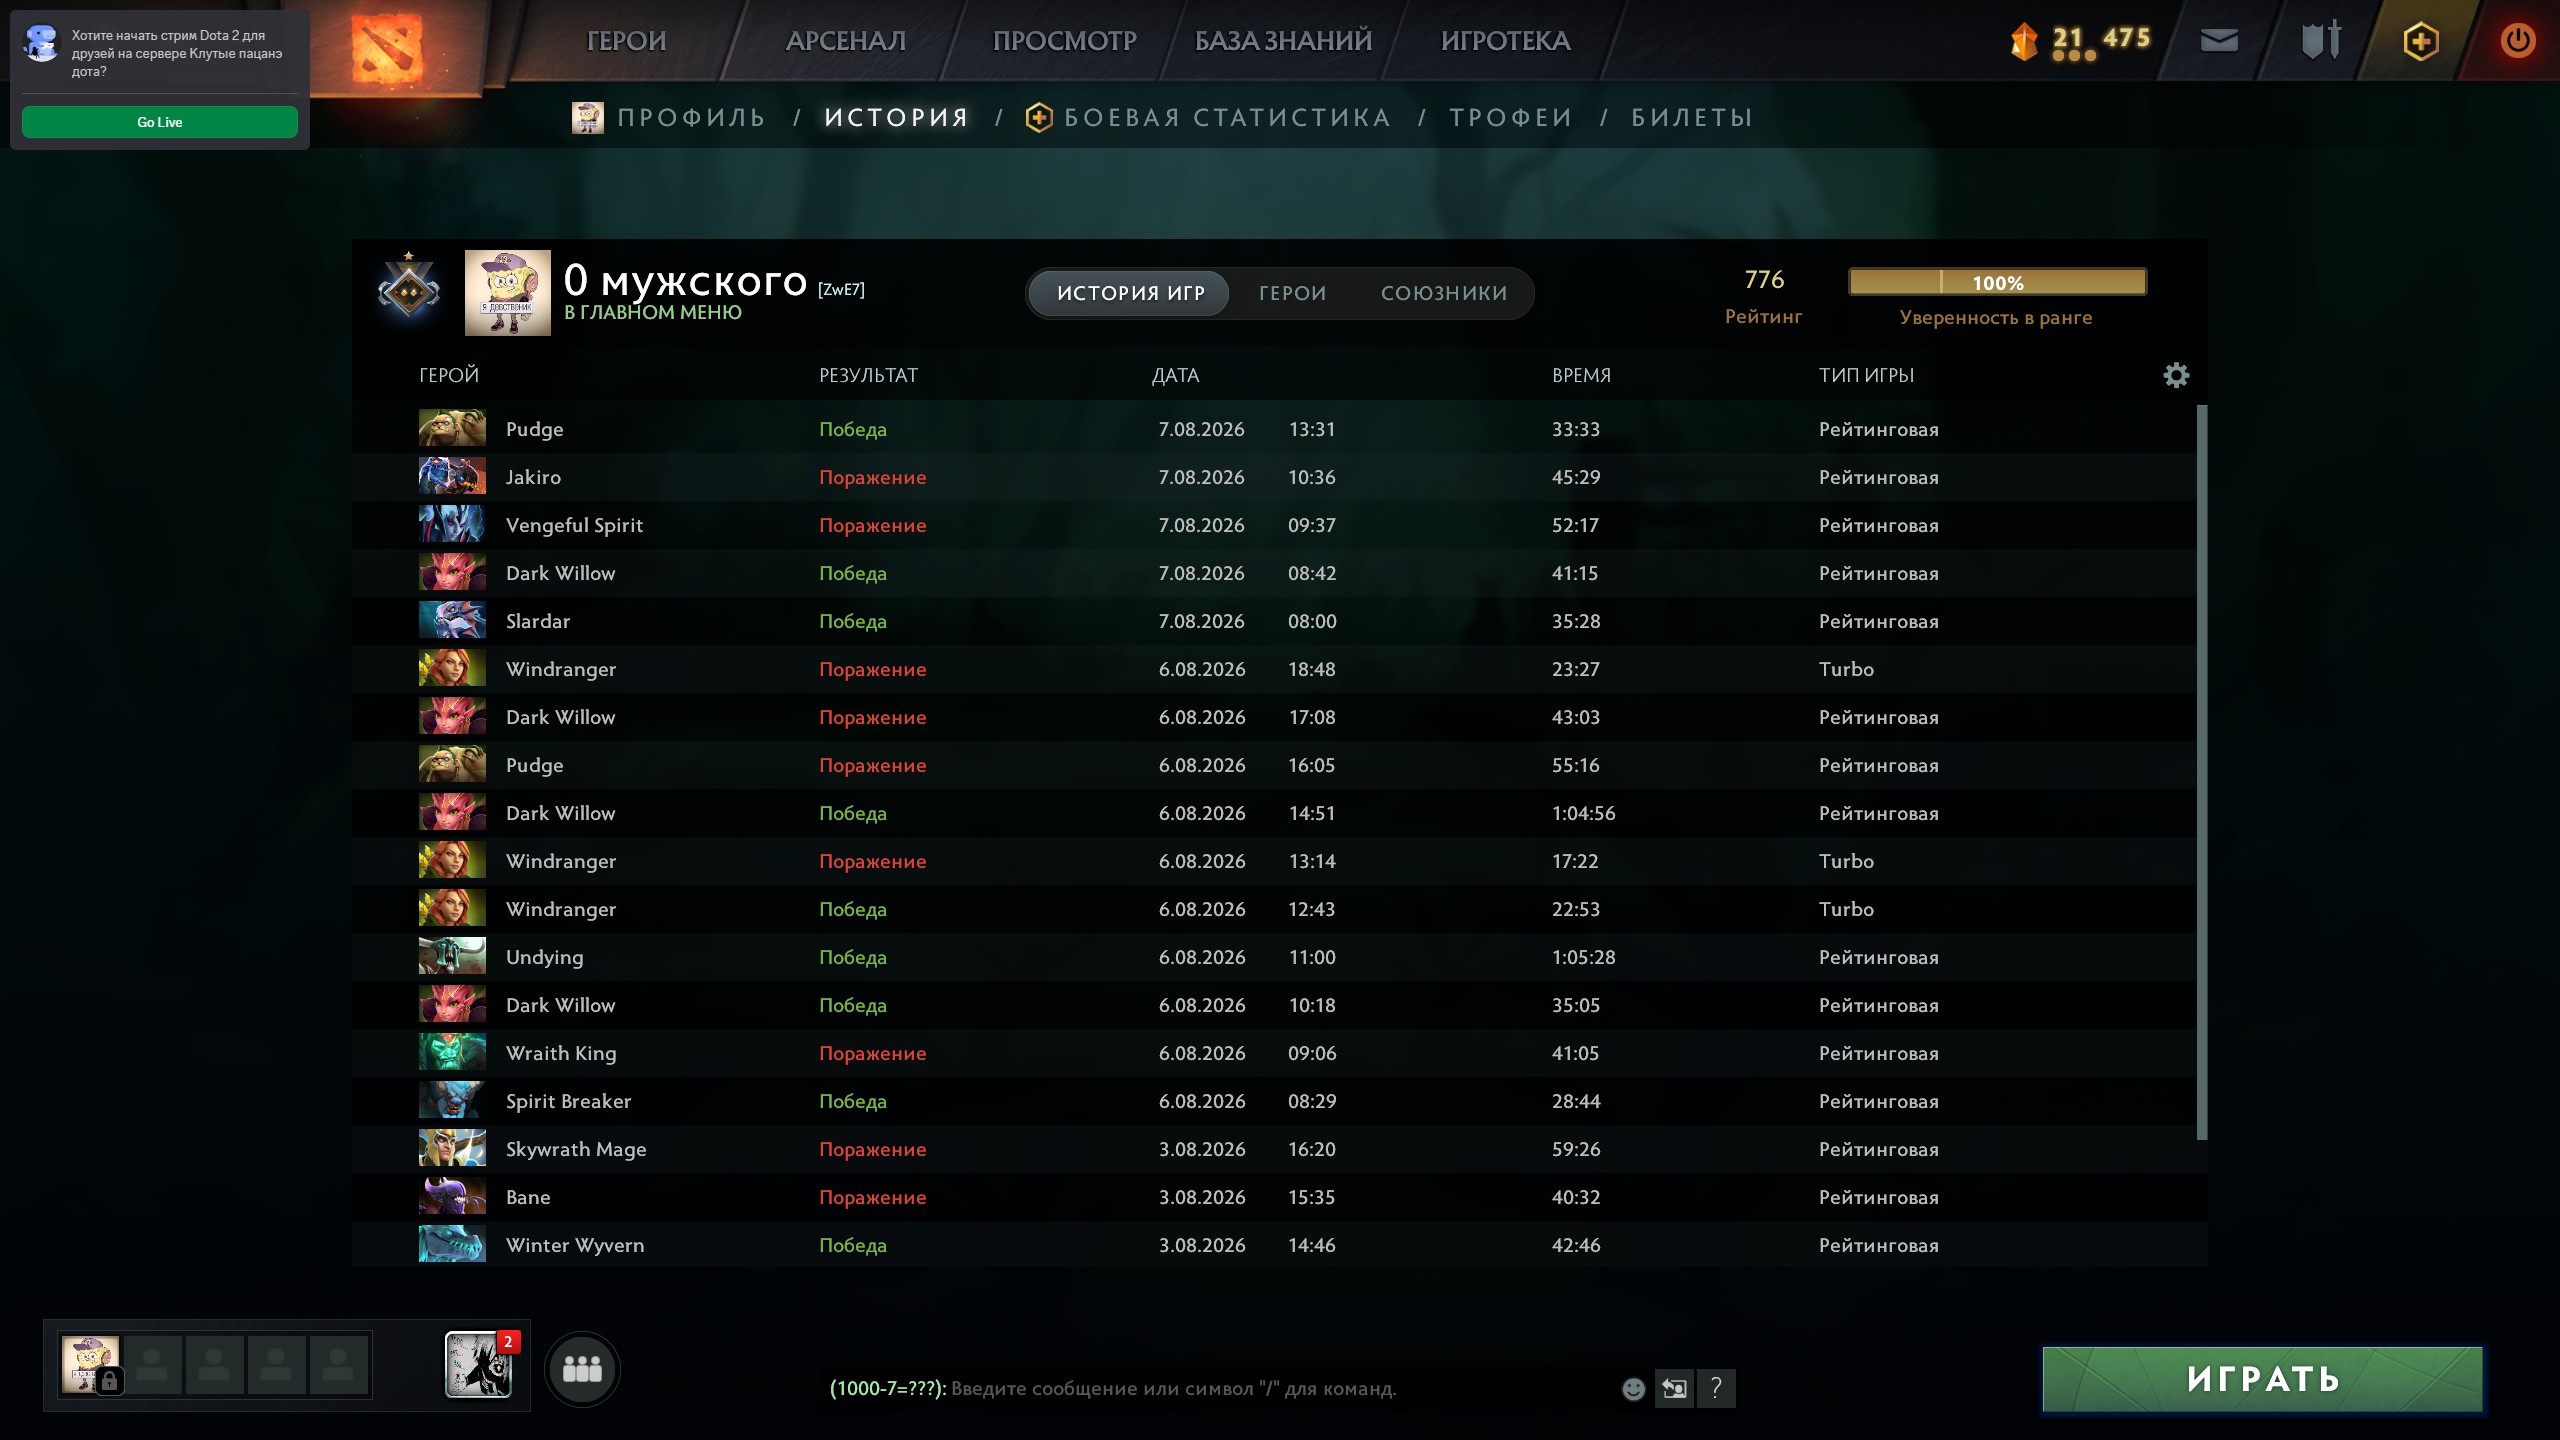2560x1440 pixels.
Task: Click the match history scrollbar
Action: pyautogui.click(x=2201, y=772)
